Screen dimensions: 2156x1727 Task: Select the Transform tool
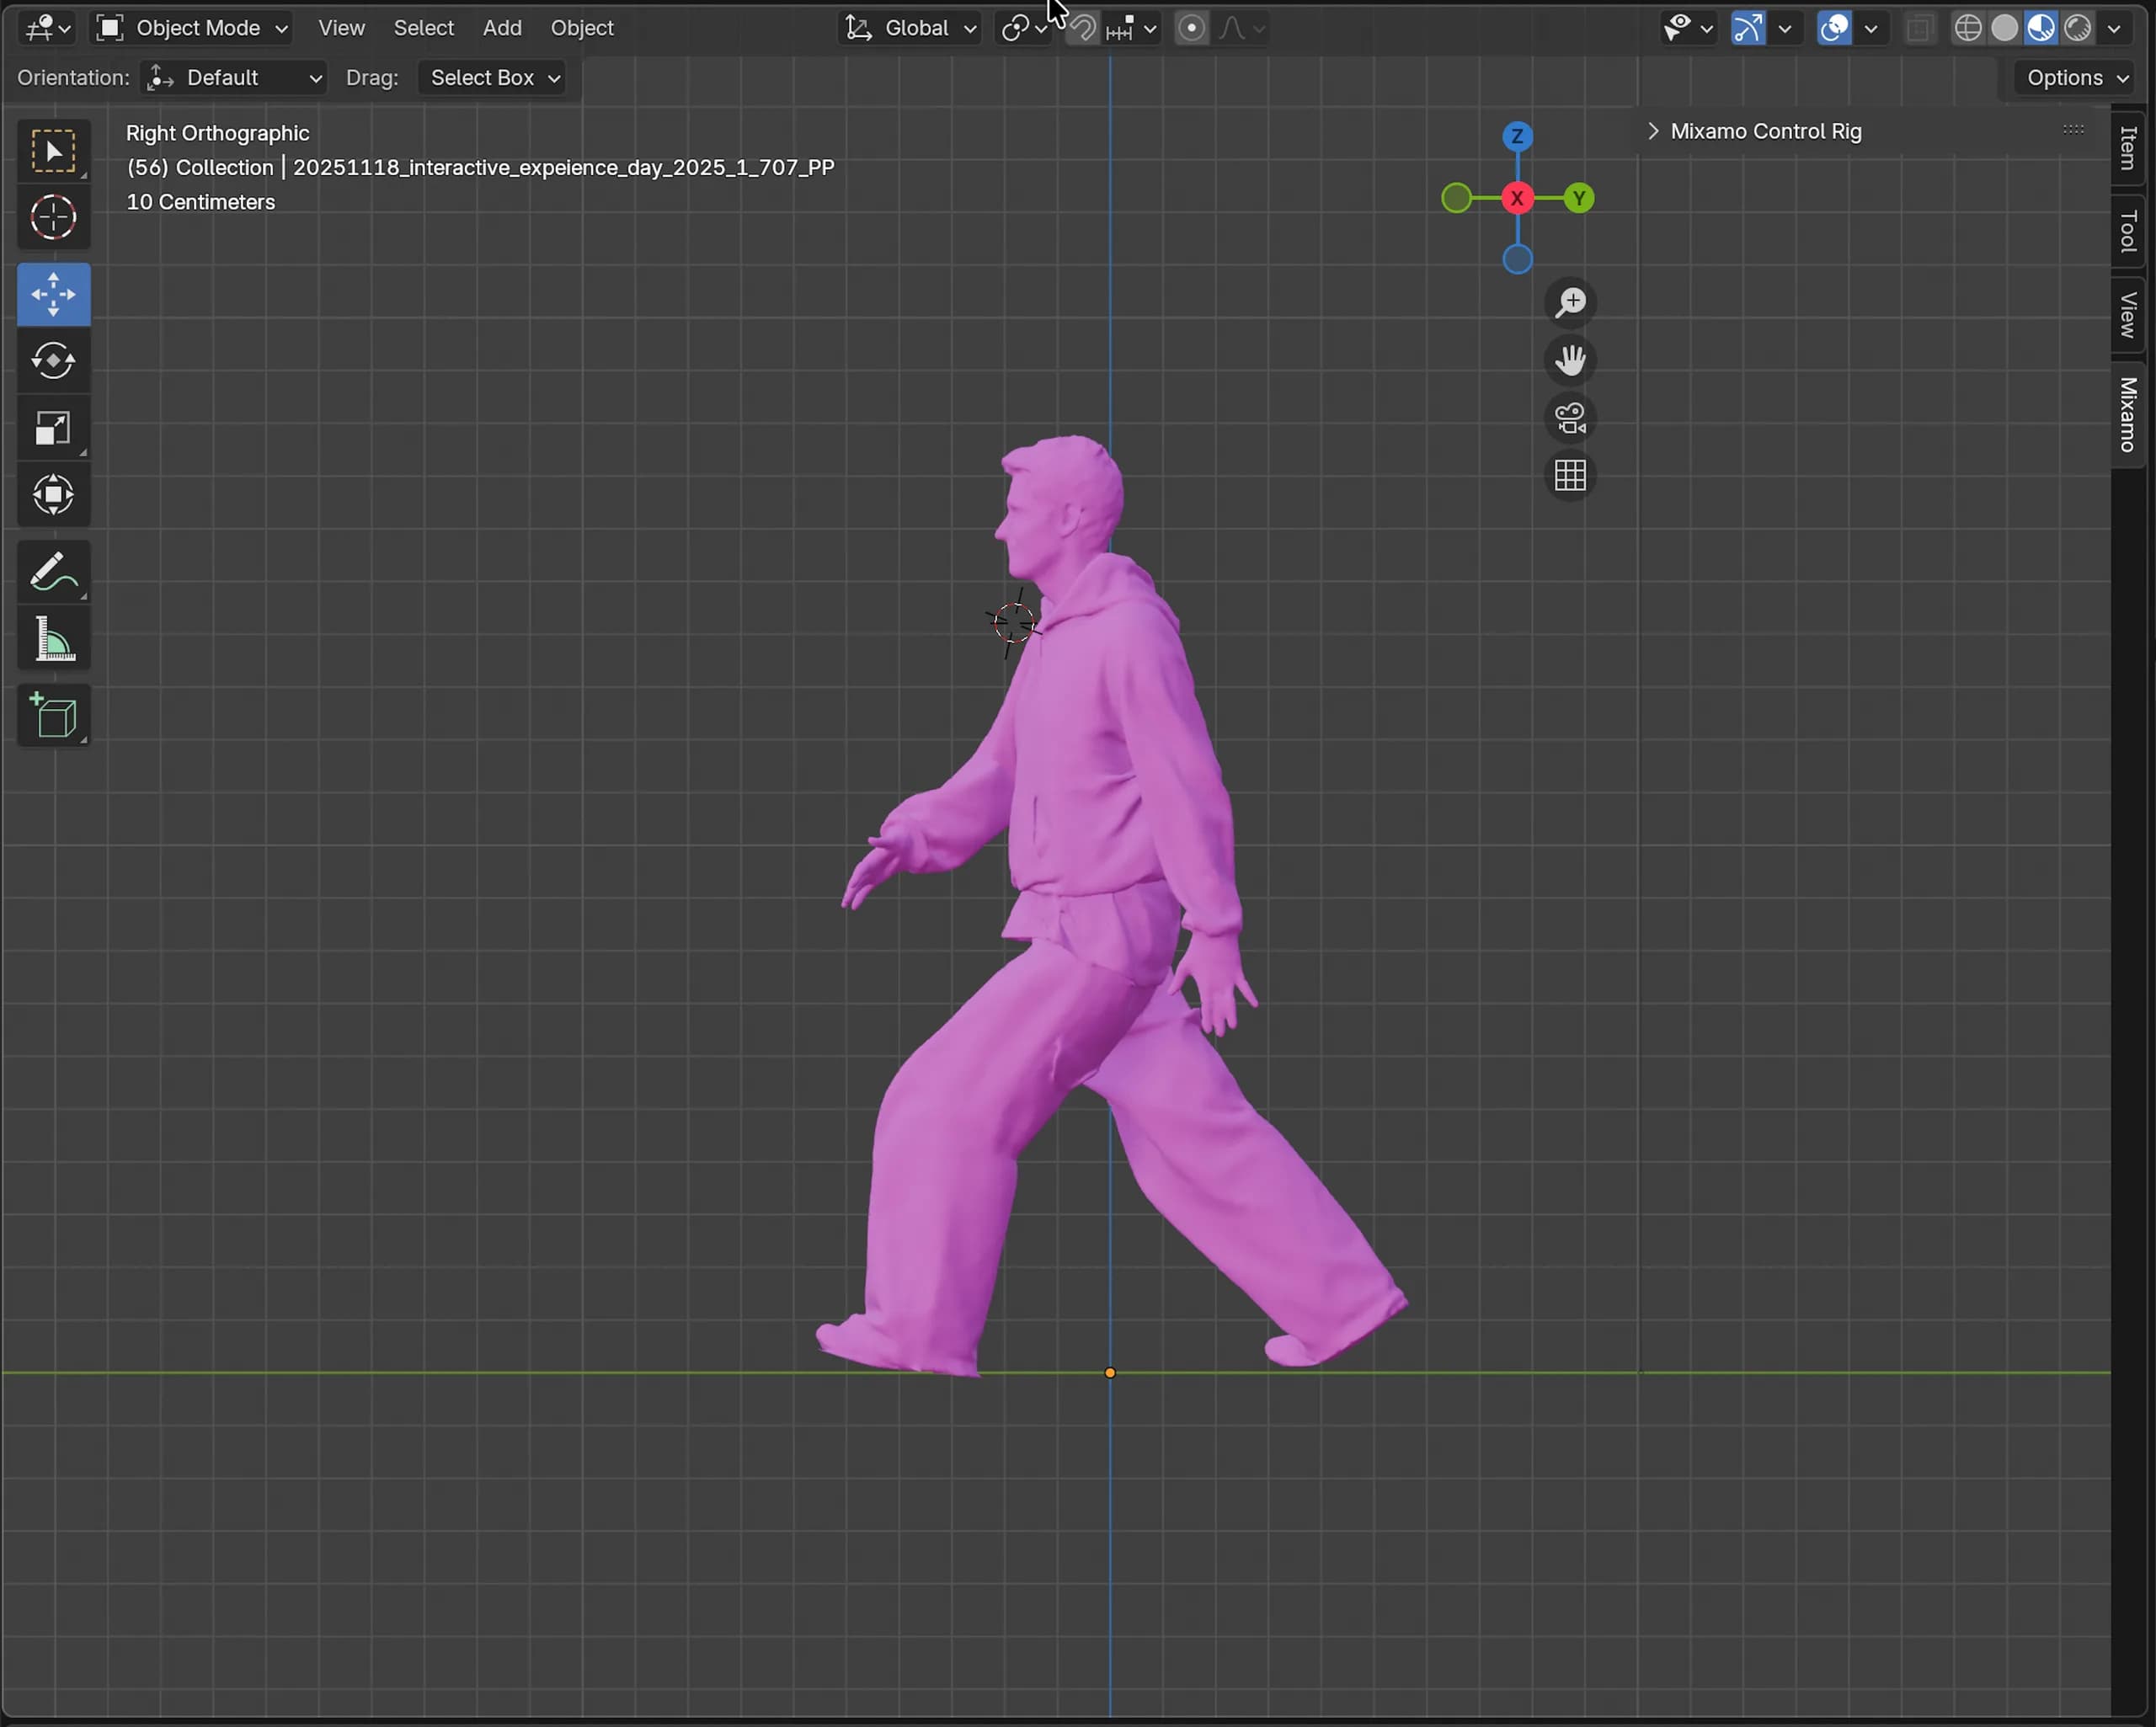53,495
